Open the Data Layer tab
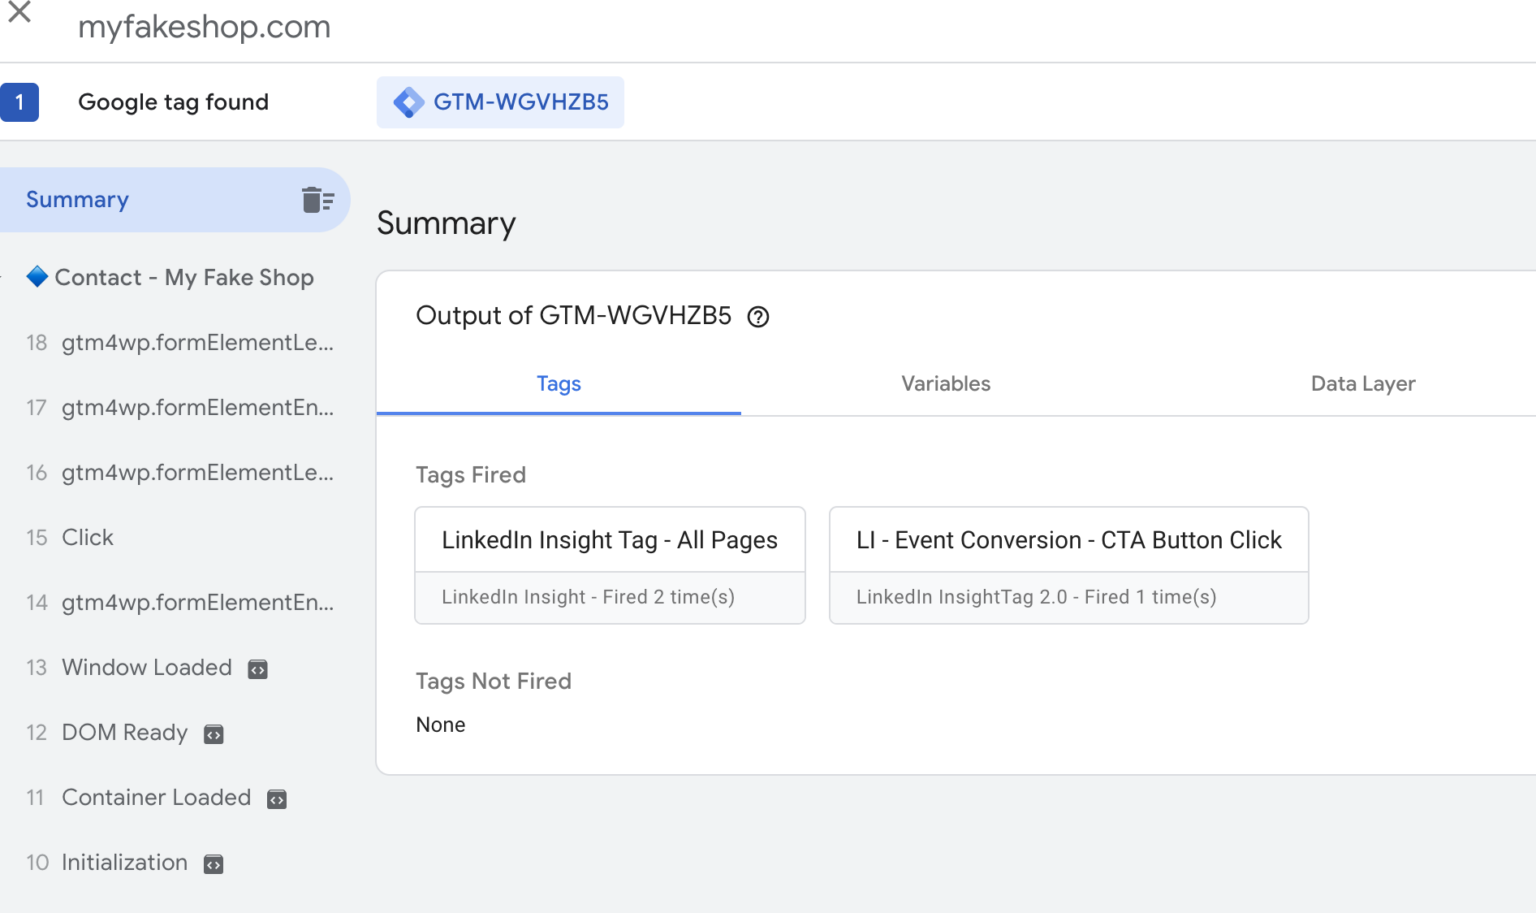This screenshot has width=1536, height=913. pos(1363,383)
